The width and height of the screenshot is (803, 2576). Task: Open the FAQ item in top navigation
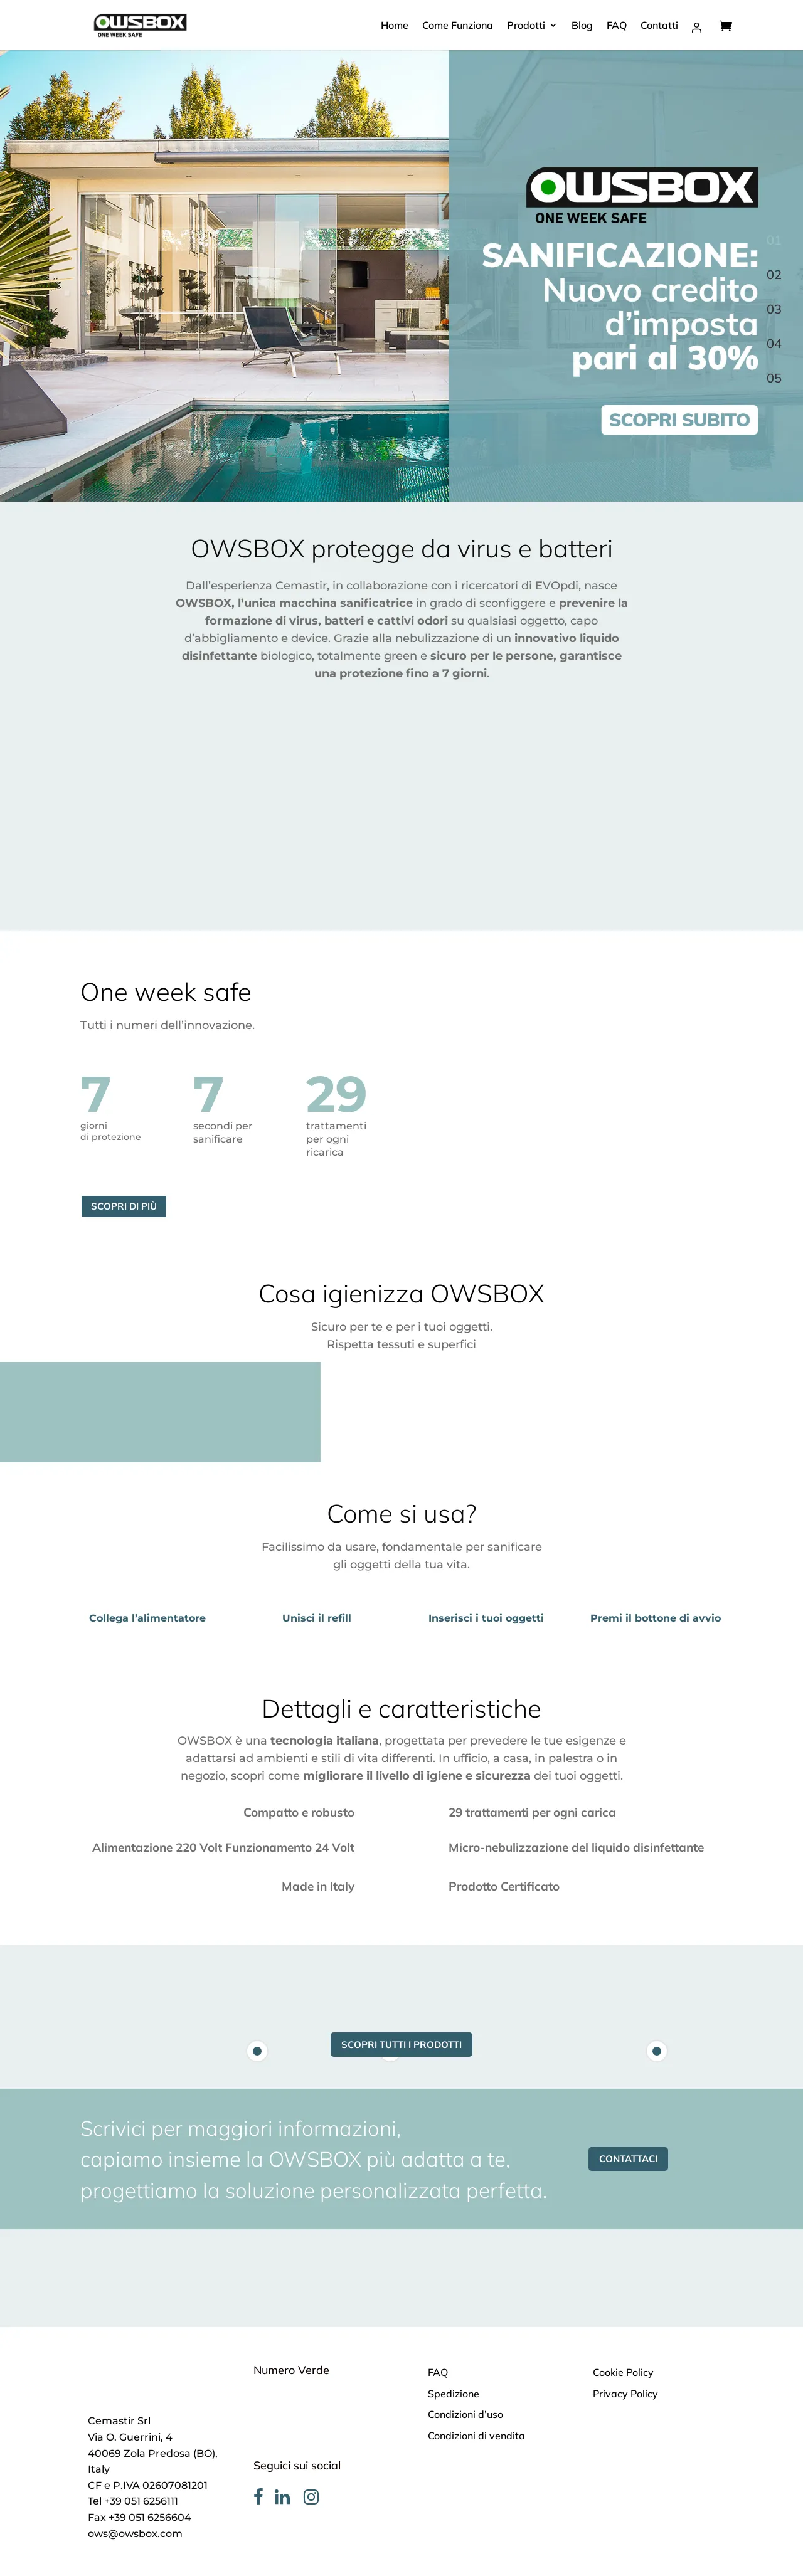[616, 26]
